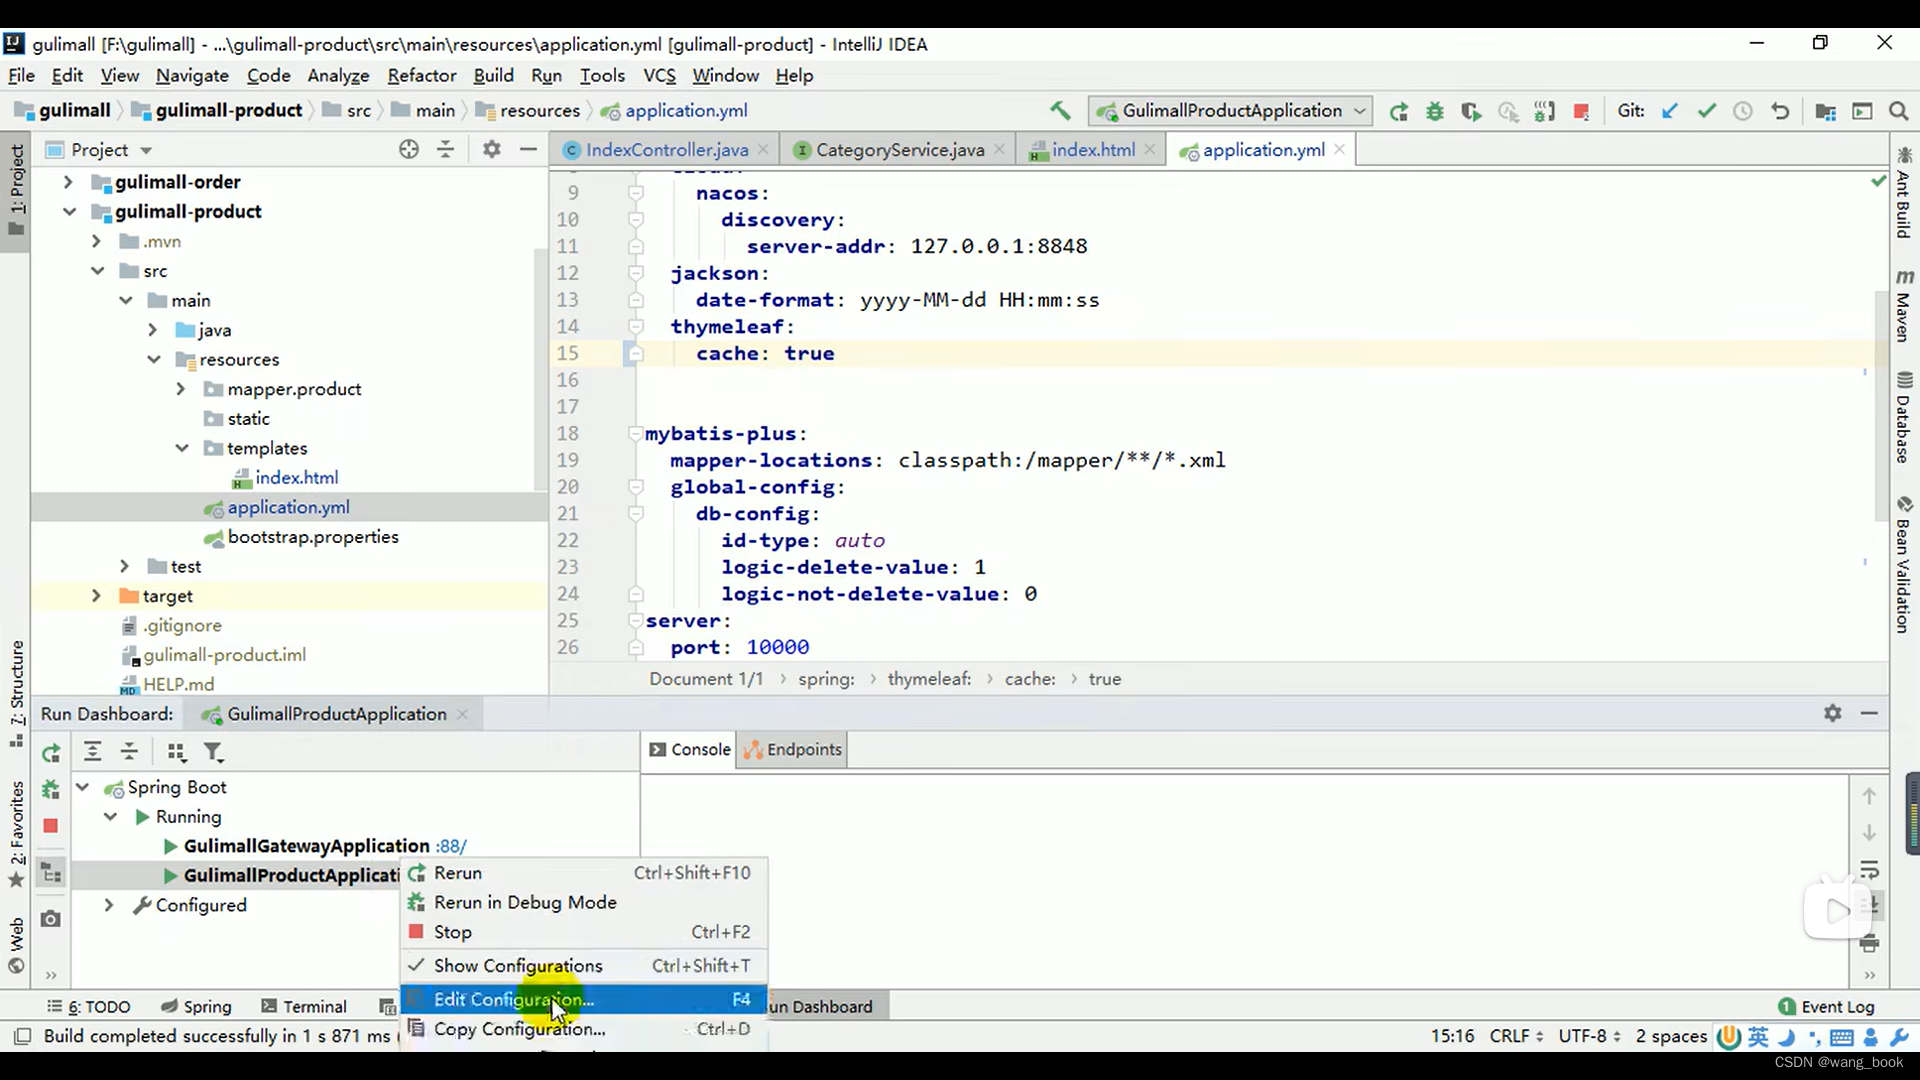This screenshot has width=1920, height=1080.
Task: Open Database side tool window
Action: pyautogui.click(x=1904, y=416)
